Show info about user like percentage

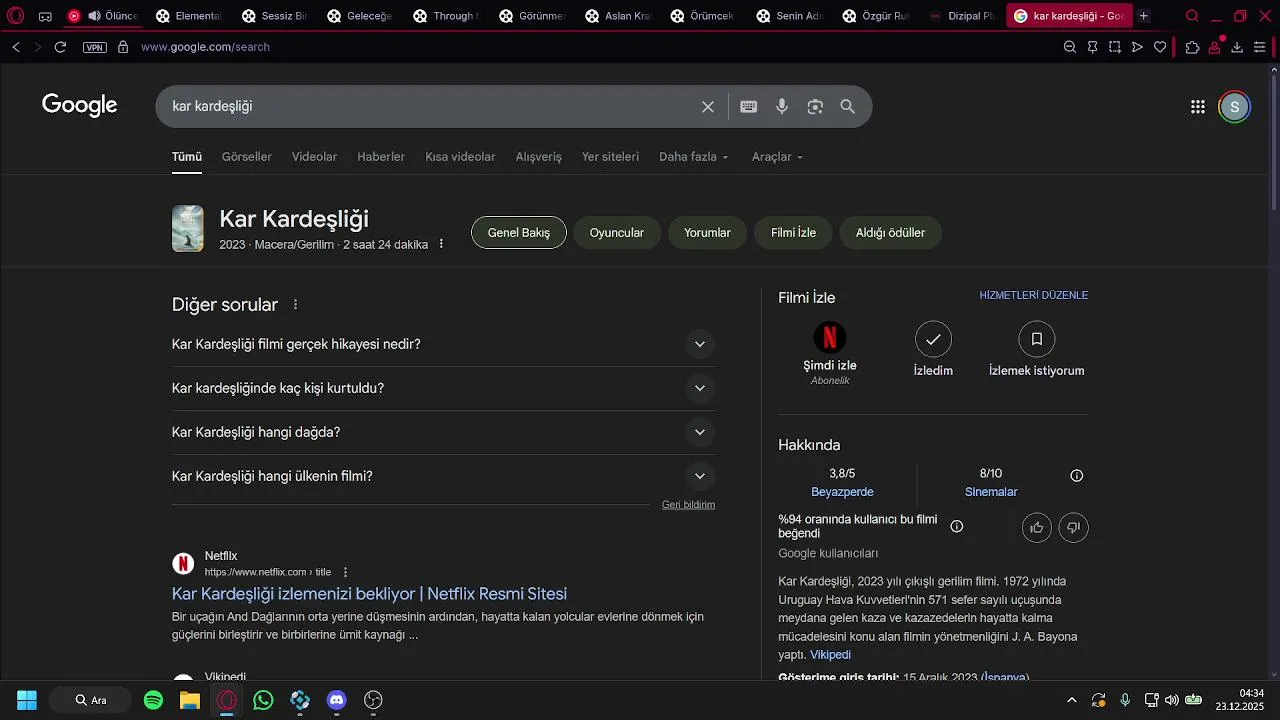click(957, 526)
